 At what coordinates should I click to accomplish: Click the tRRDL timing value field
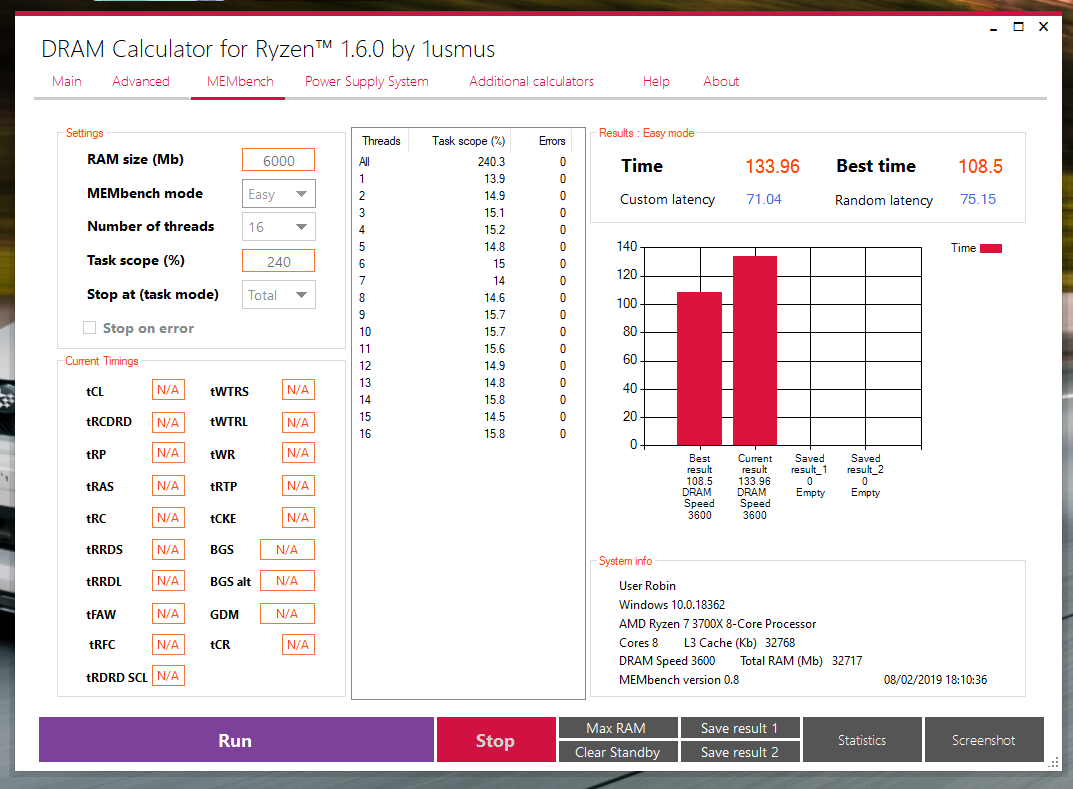pyautogui.click(x=168, y=581)
